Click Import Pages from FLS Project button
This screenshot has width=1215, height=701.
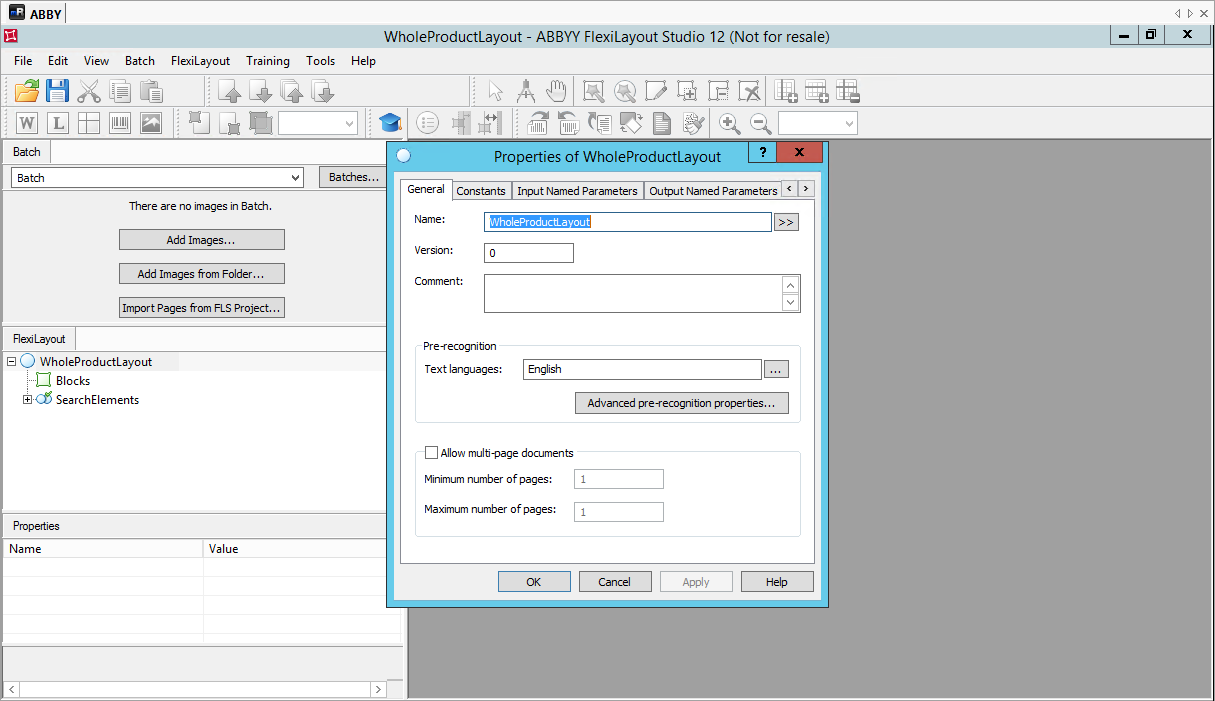point(202,308)
